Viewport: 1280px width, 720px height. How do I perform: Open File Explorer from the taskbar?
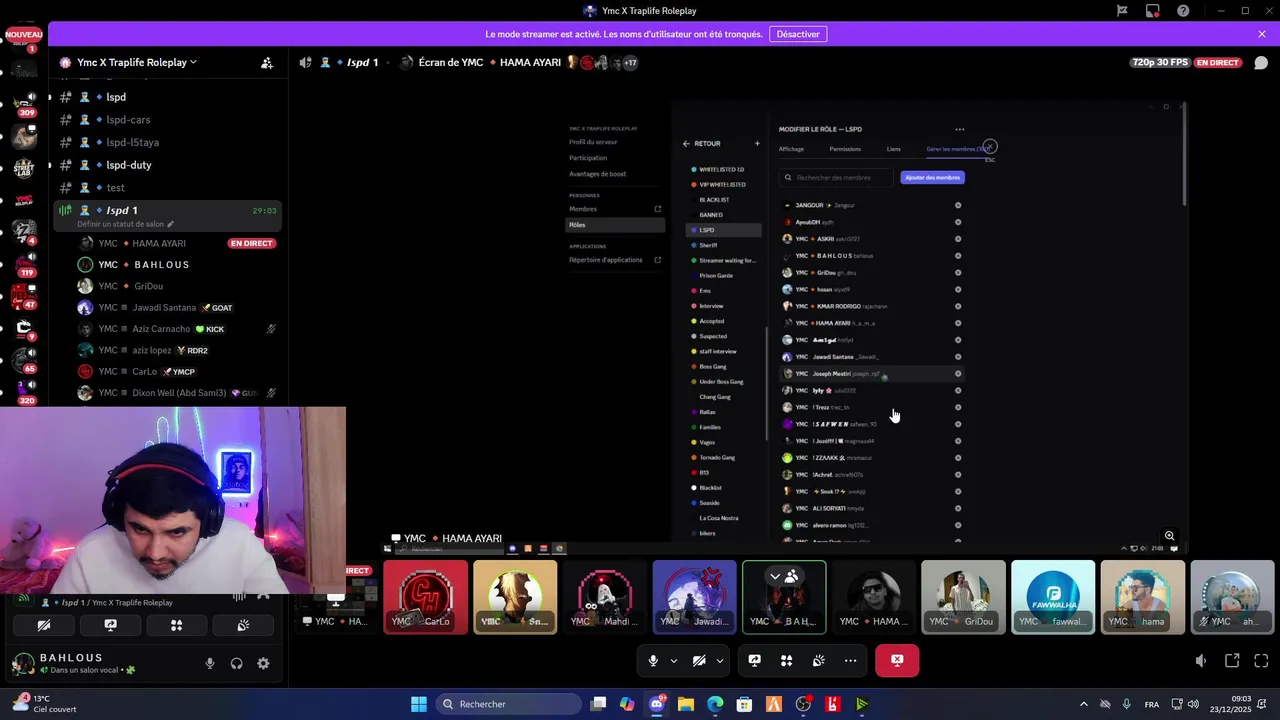[686, 704]
